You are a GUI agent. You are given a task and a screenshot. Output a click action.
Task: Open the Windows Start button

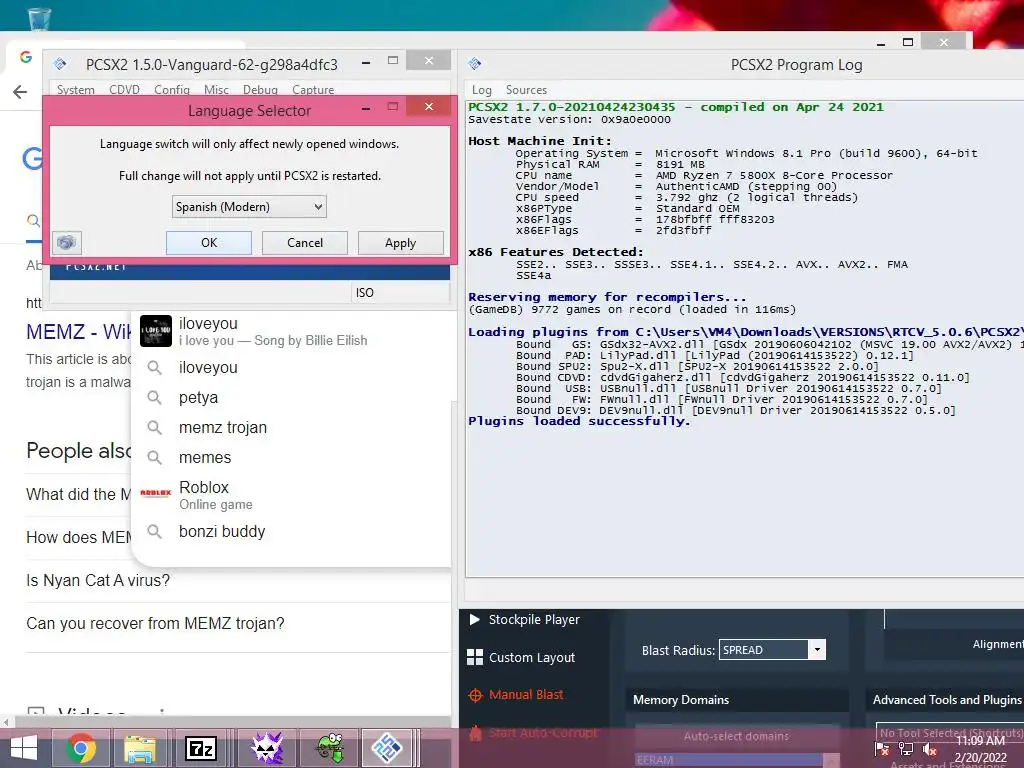coord(24,748)
